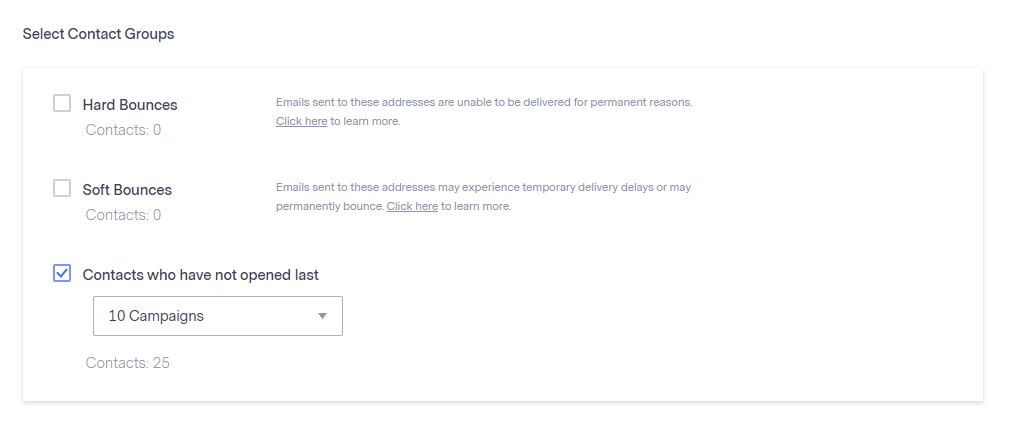Enable the Soft Bounces checkbox
Viewport: 1009px width, 423px height.
click(x=62, y=188)
